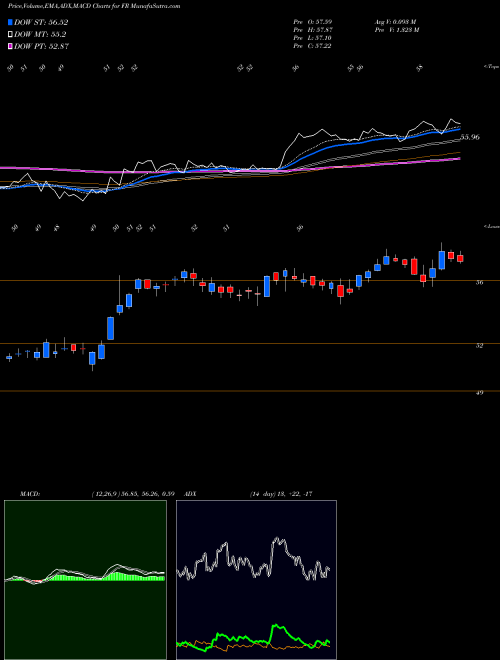
Task: Click the last red candlestick on the price chart
Action: click(x=460, y=258)
